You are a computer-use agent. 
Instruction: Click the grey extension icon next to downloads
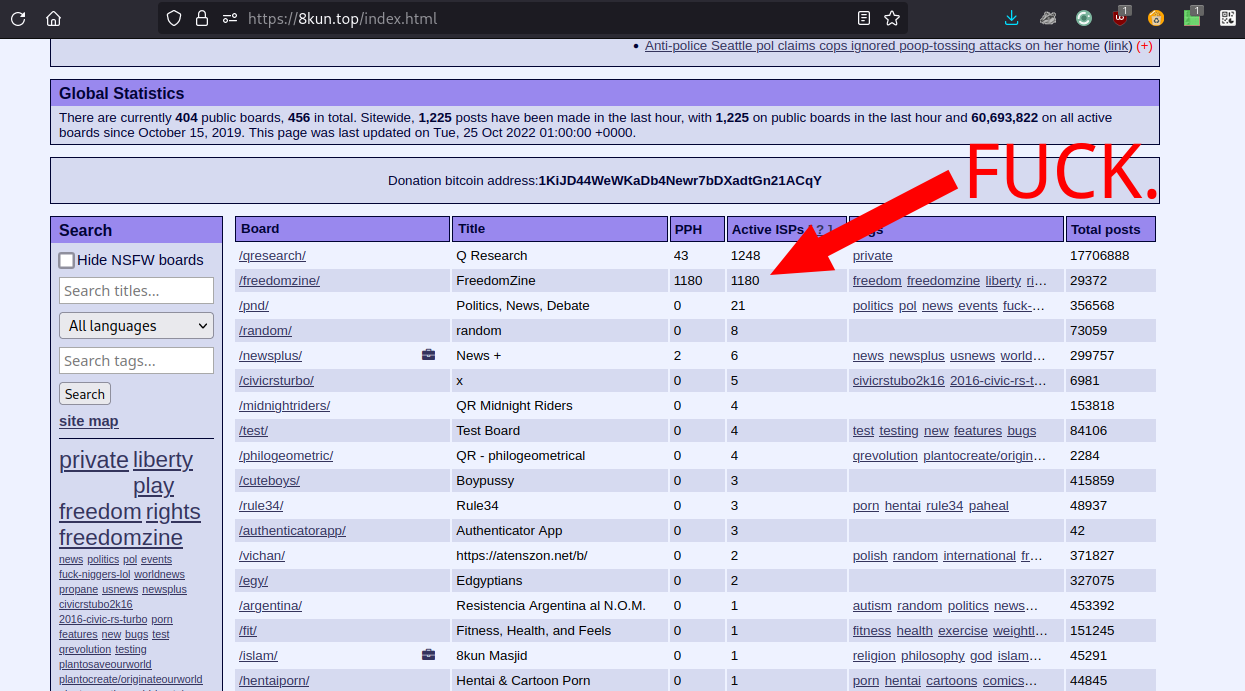(x=1048, y=18)
